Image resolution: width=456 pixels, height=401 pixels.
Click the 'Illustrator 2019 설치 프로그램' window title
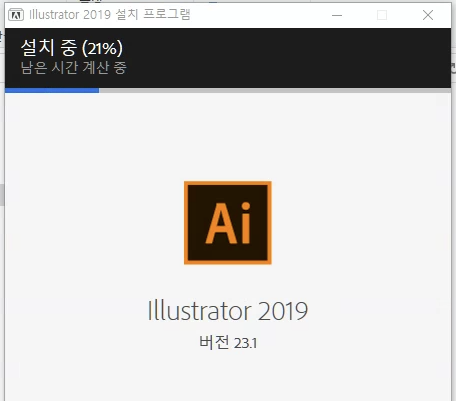tap(110, 14)
